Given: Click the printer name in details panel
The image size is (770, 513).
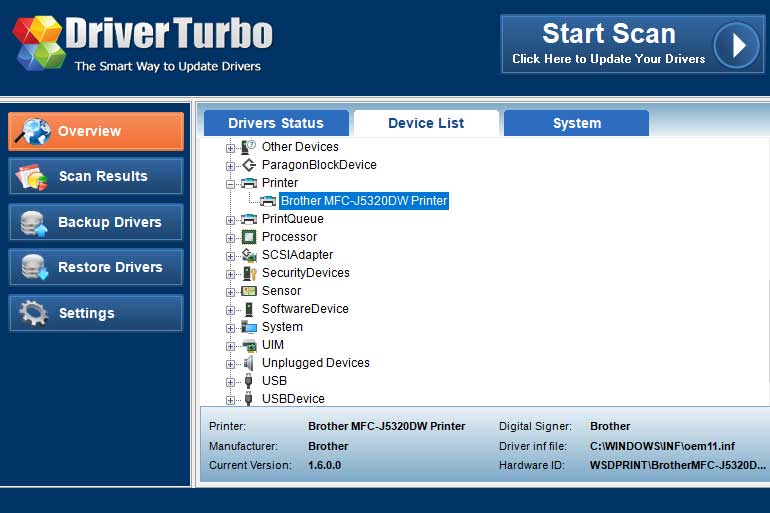Looking at the screenshot, I should point(386,426).
